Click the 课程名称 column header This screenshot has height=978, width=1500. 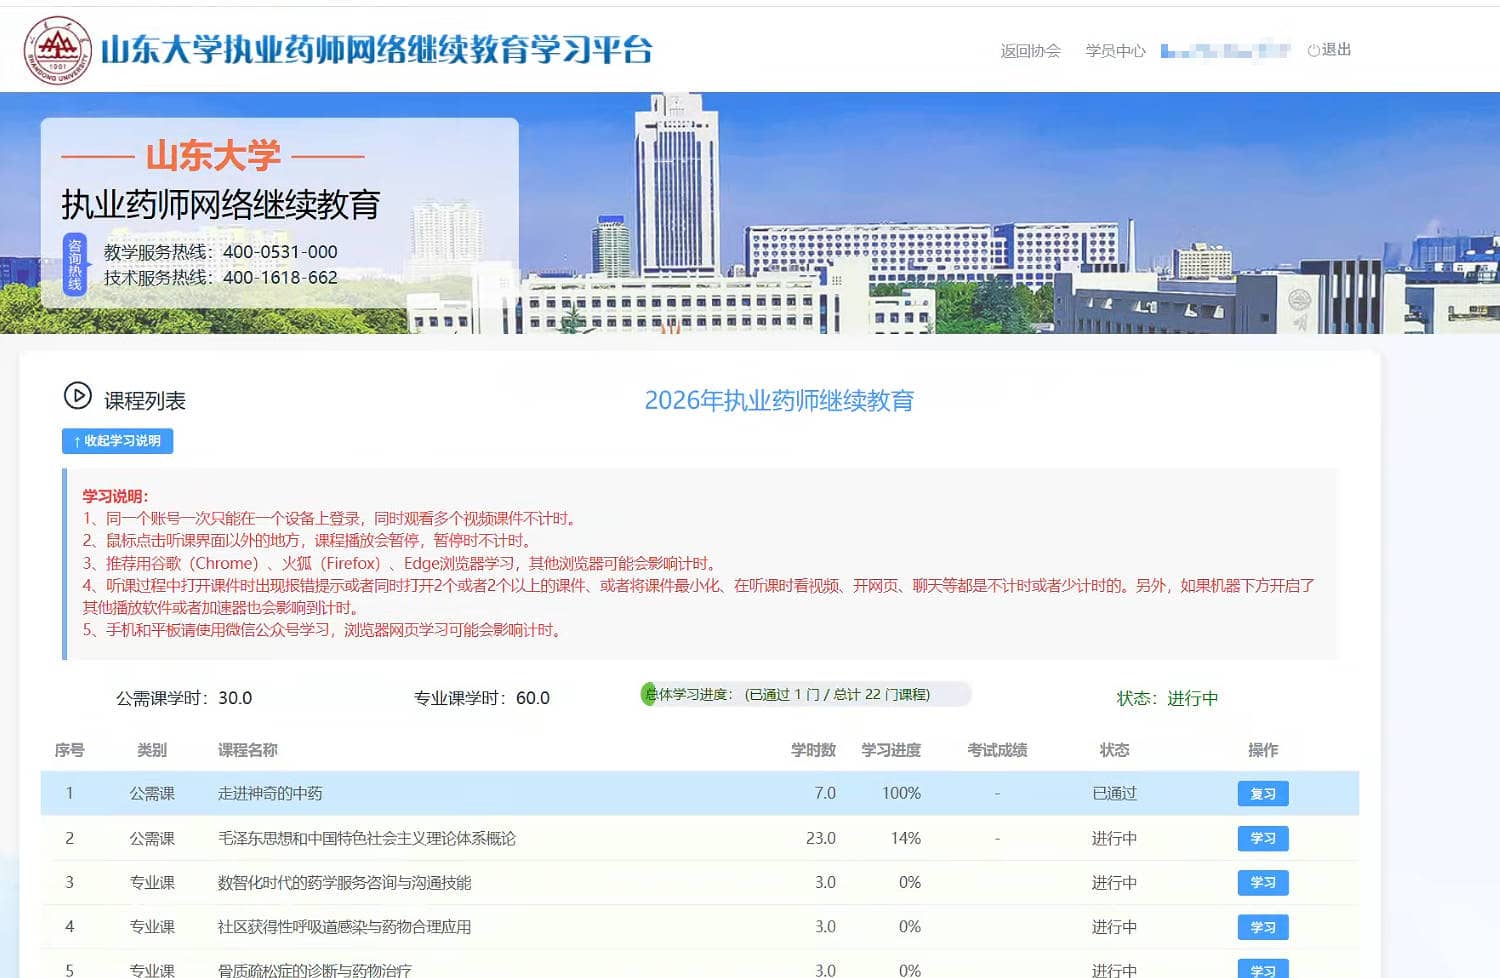[248, 750]
